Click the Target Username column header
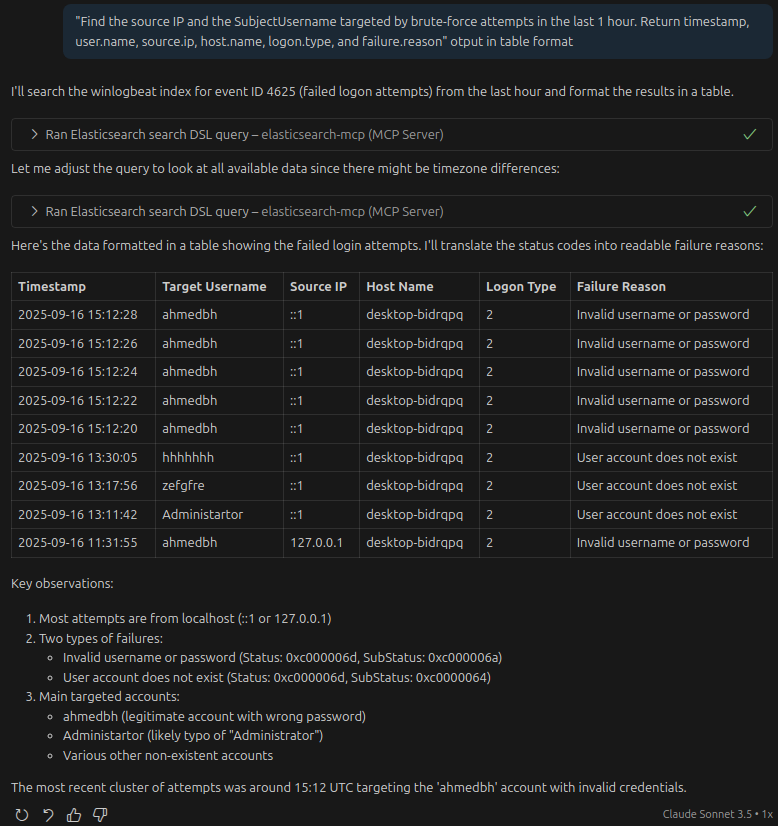 coord(214,286)
